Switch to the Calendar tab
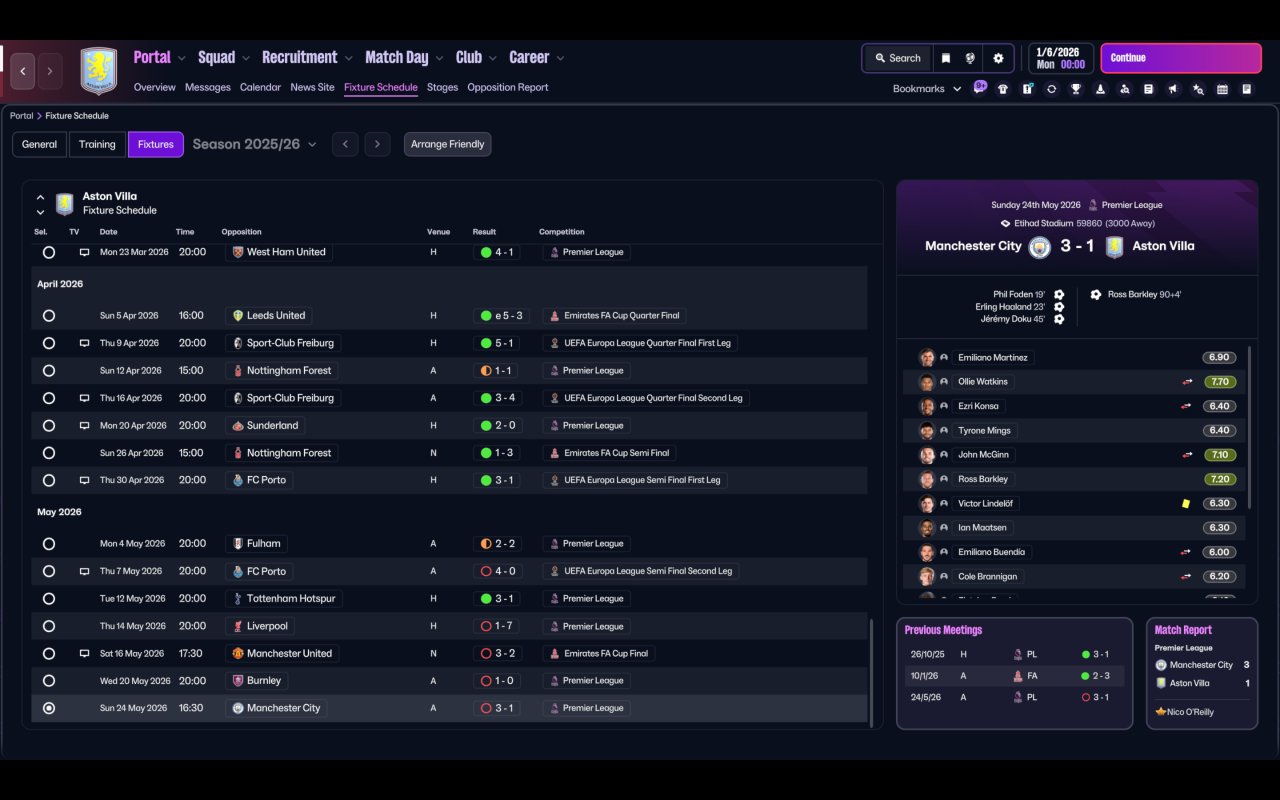Image resolution: width=1280 pixels, height=800 pixels. (260, 87)
